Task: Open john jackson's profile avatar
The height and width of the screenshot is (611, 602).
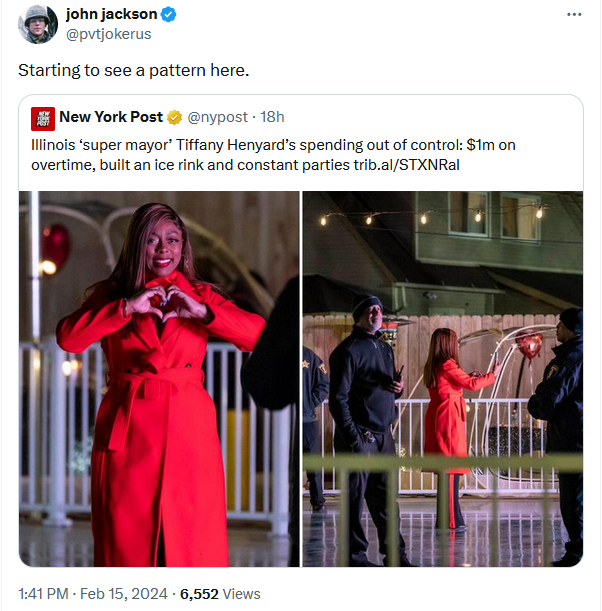Action: tap(38, 24)
